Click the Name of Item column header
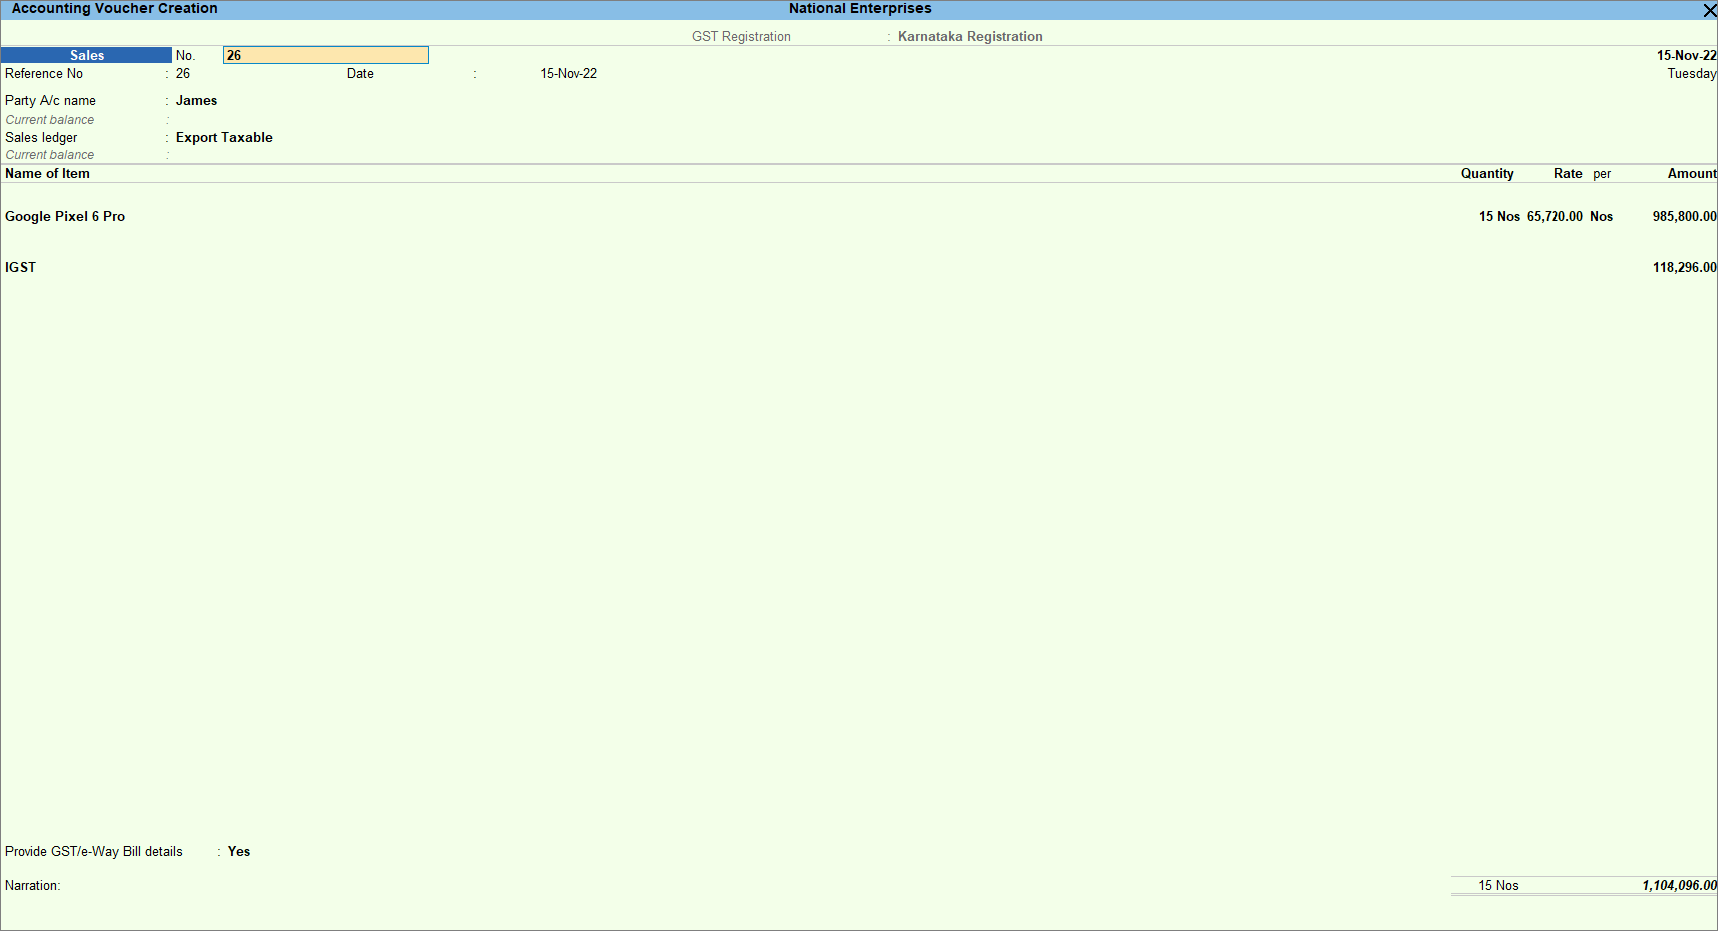1718x931 pixels. 47,174
